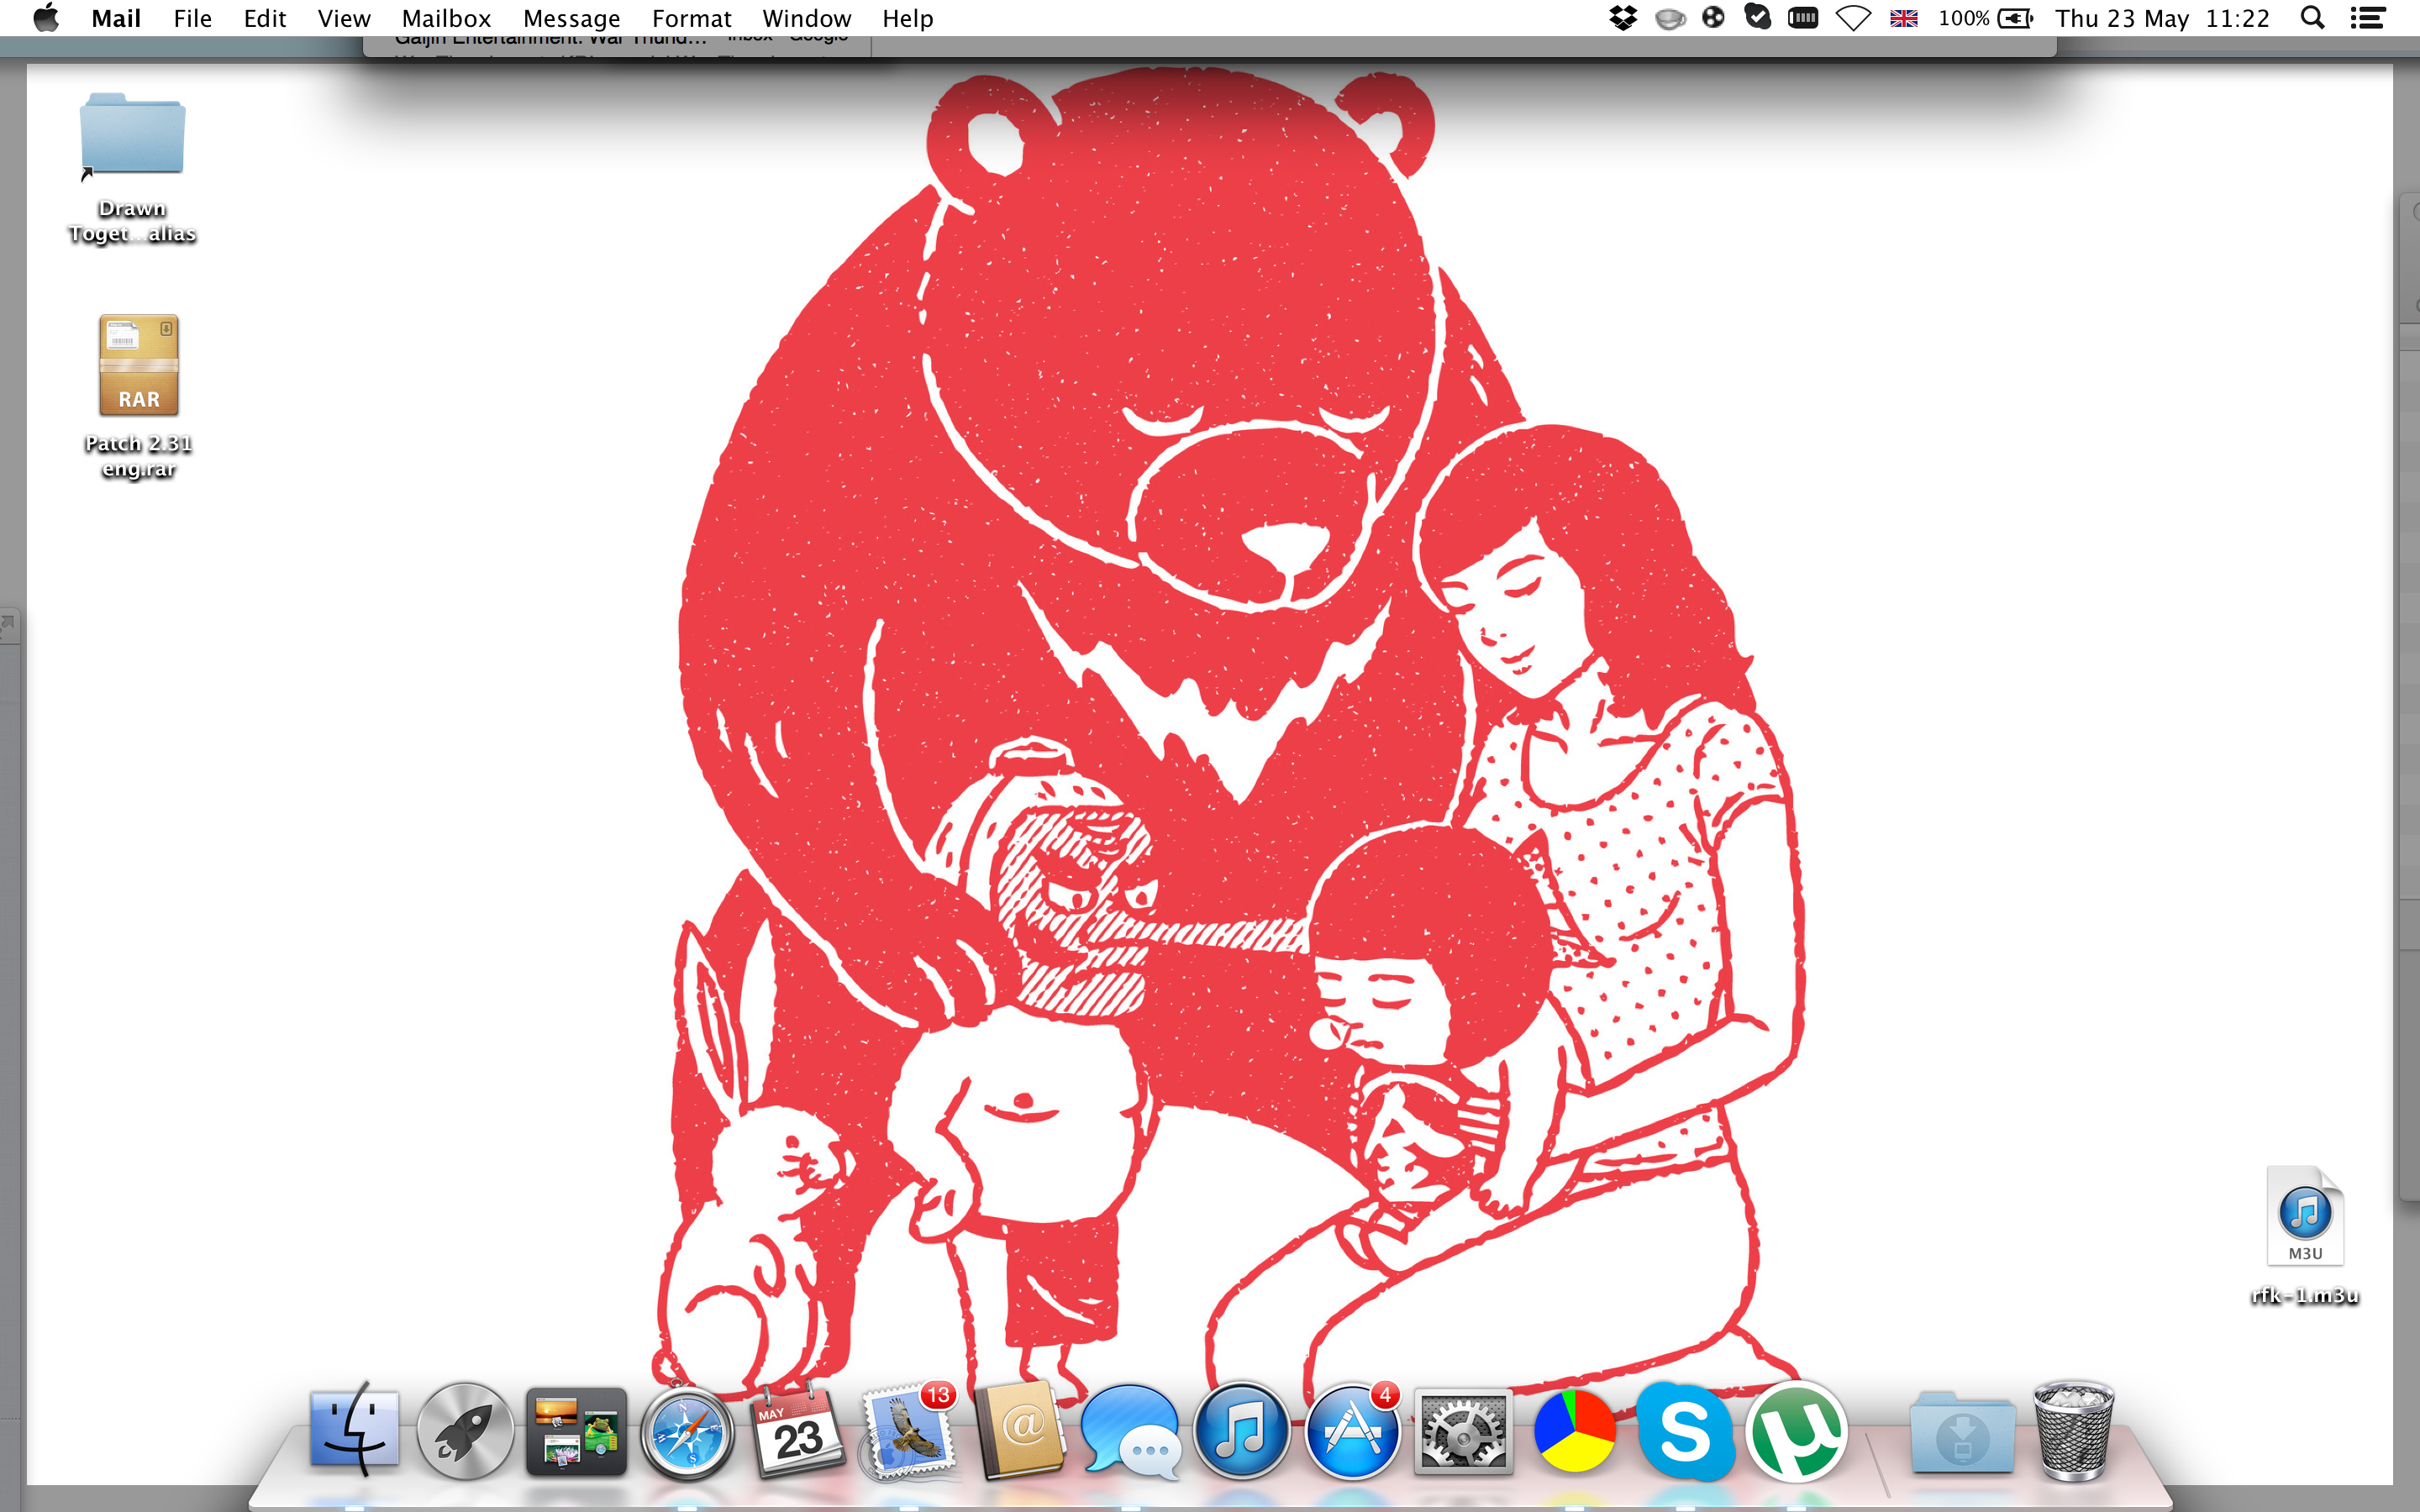This screenshot has width=2420, height=1512.
Task: Open the Downloads folder stack
Action: (x=1962, y=1432)
